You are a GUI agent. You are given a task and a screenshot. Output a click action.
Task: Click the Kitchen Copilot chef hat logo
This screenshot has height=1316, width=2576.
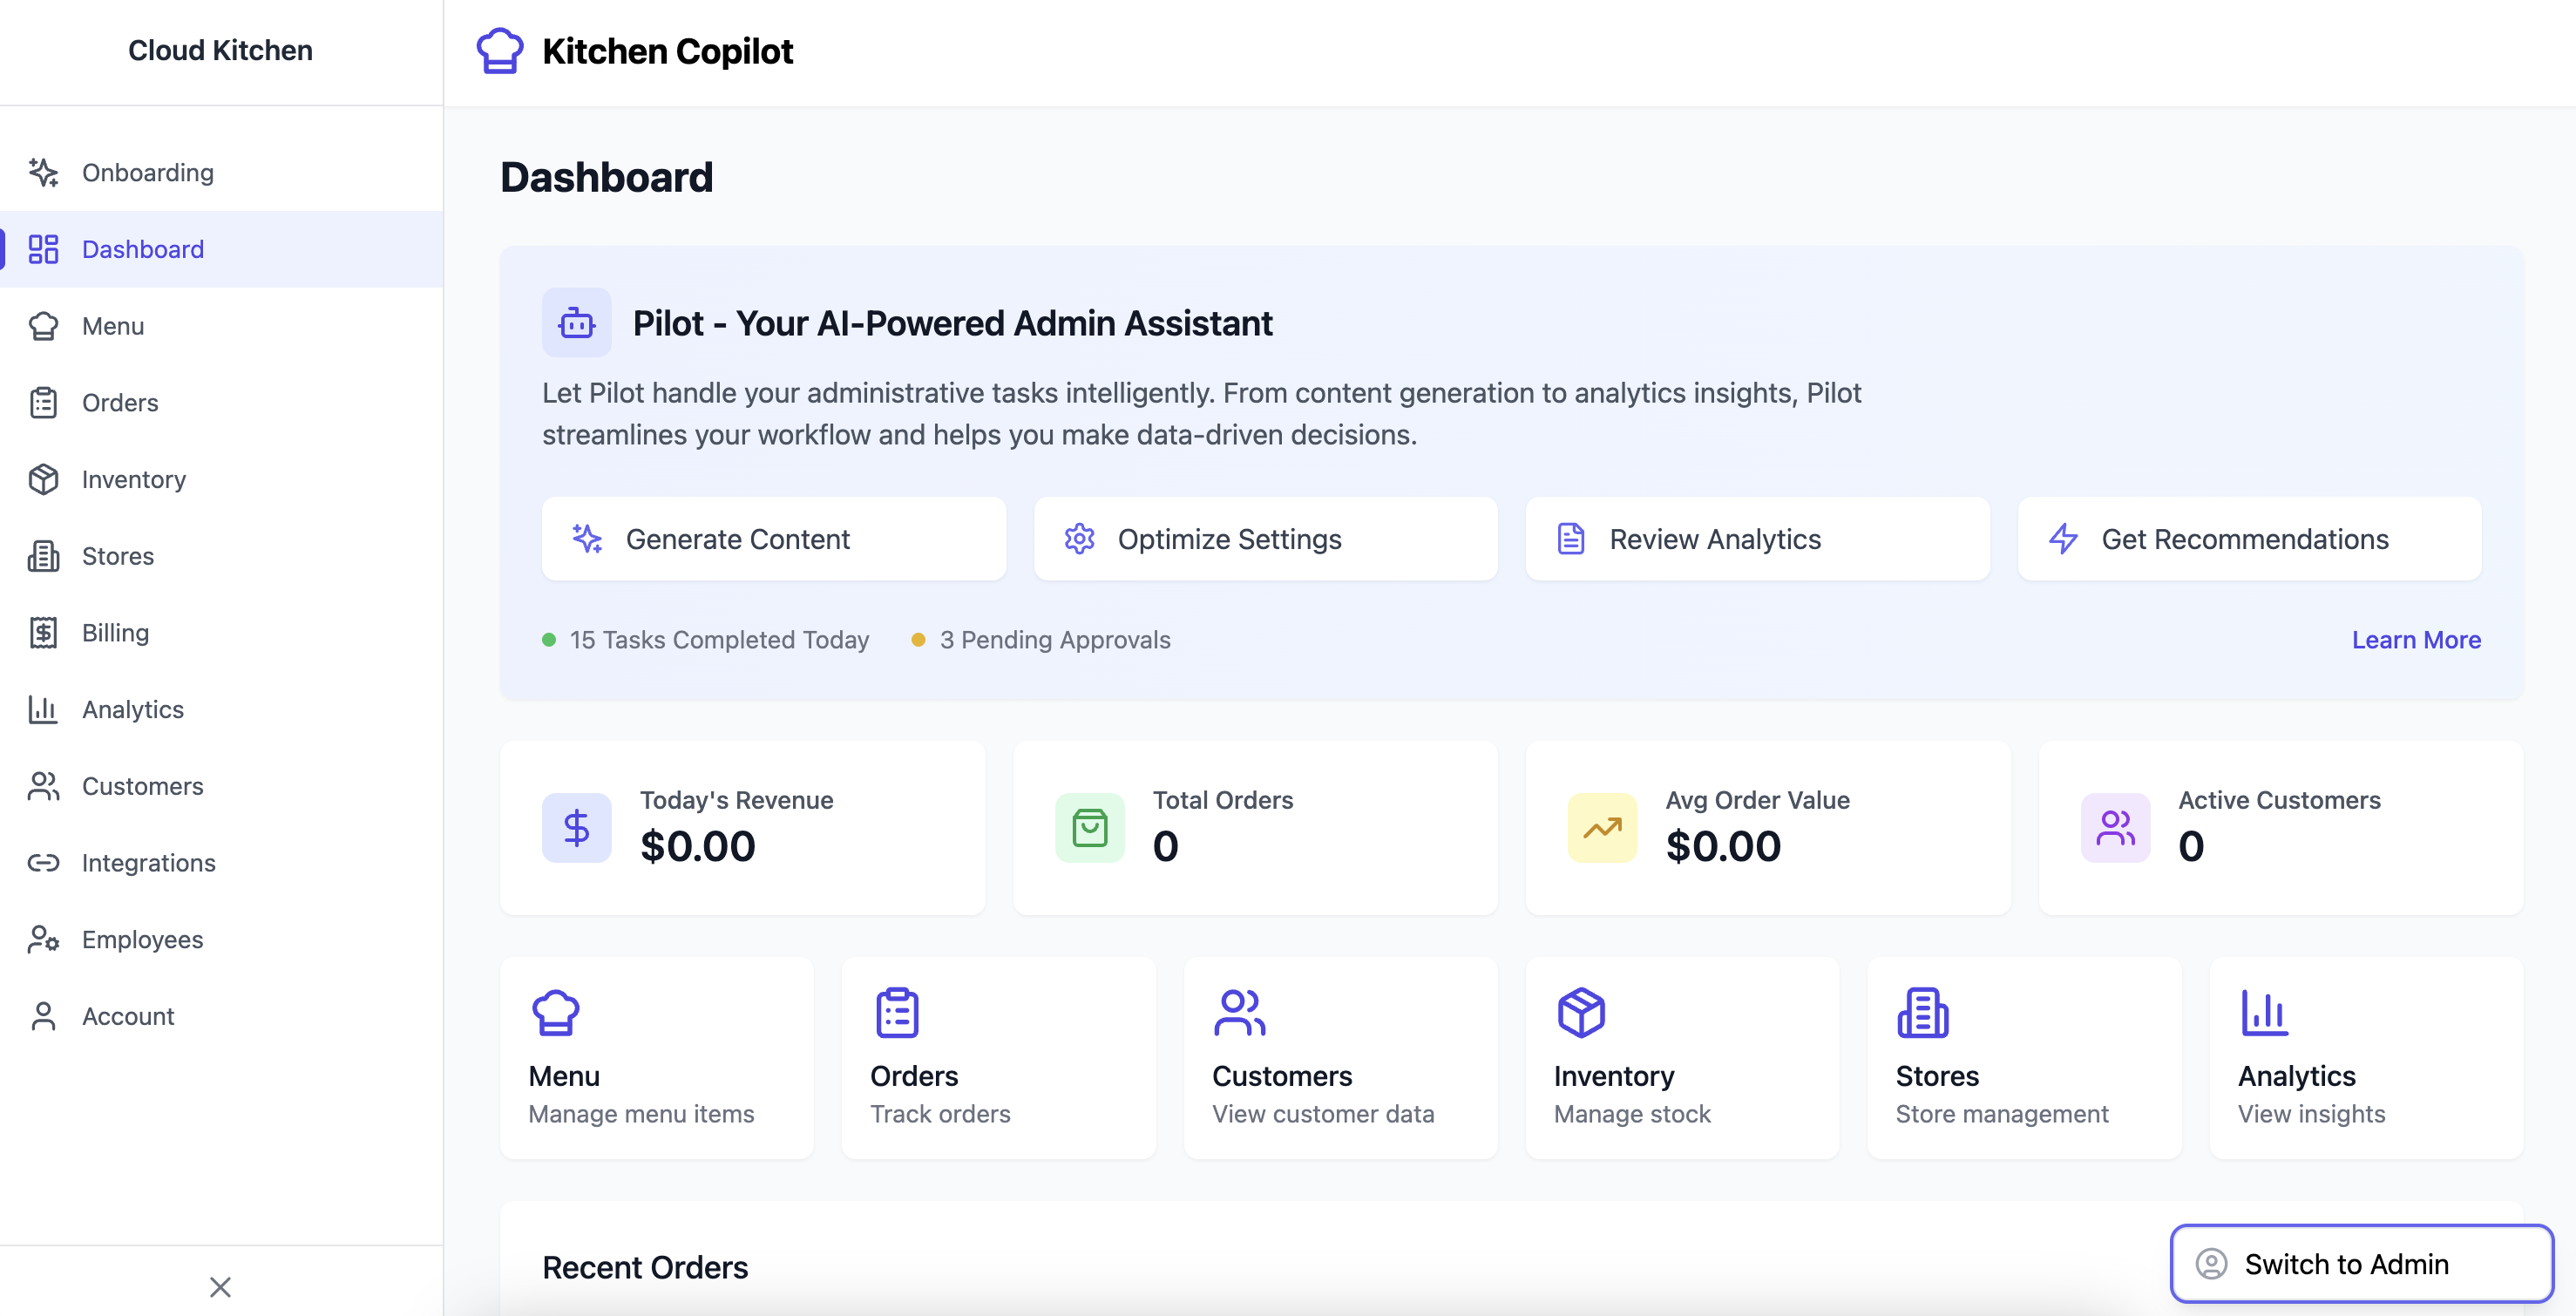[x=499, y=50]
